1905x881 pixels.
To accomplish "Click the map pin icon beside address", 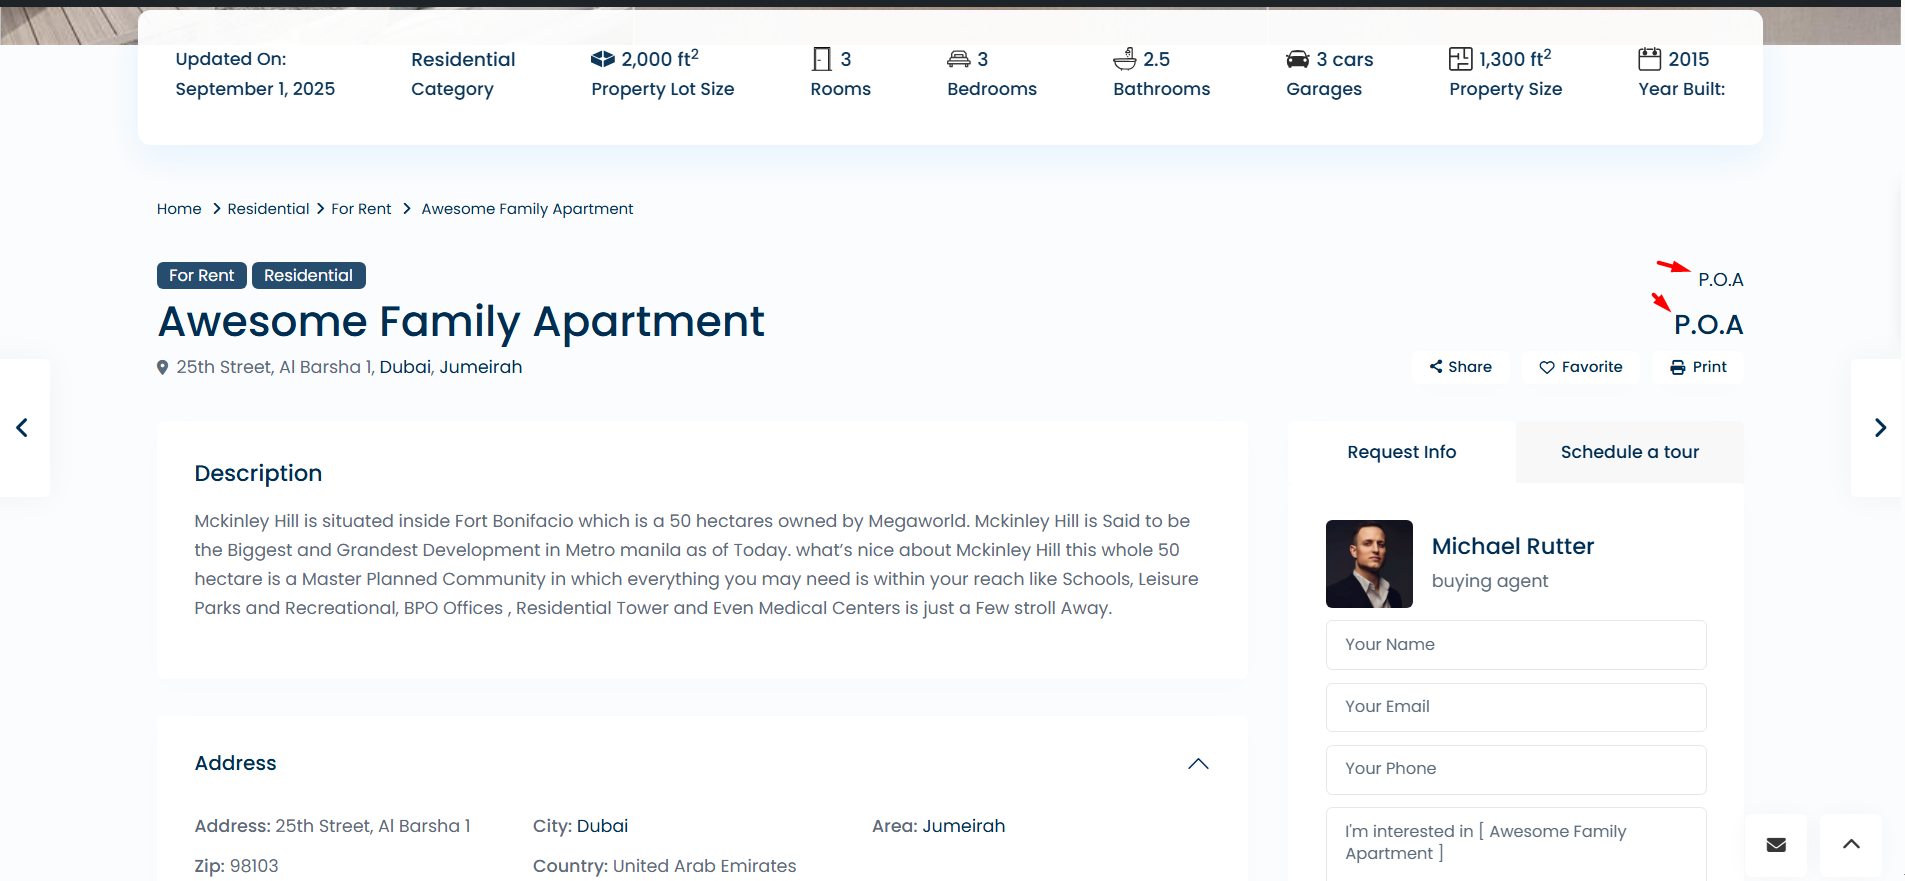I will (x=163, y=368).
